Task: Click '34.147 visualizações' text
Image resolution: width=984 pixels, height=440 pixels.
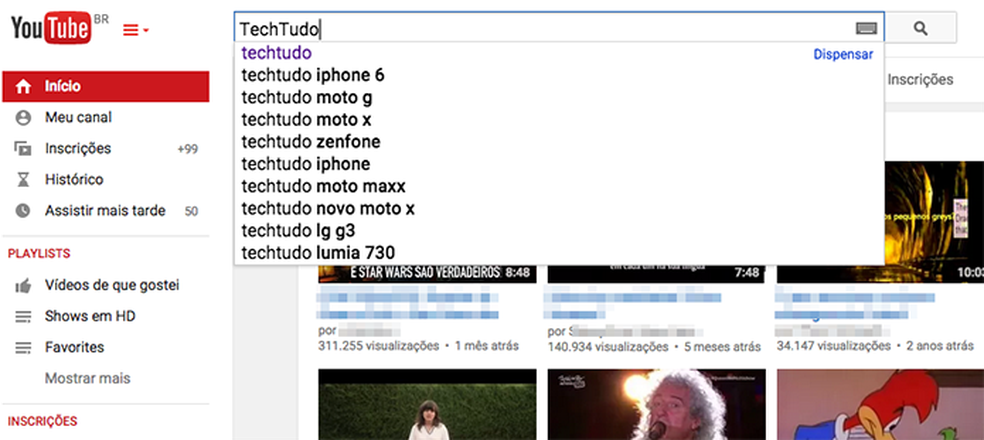Action: (x=833, y=346)
